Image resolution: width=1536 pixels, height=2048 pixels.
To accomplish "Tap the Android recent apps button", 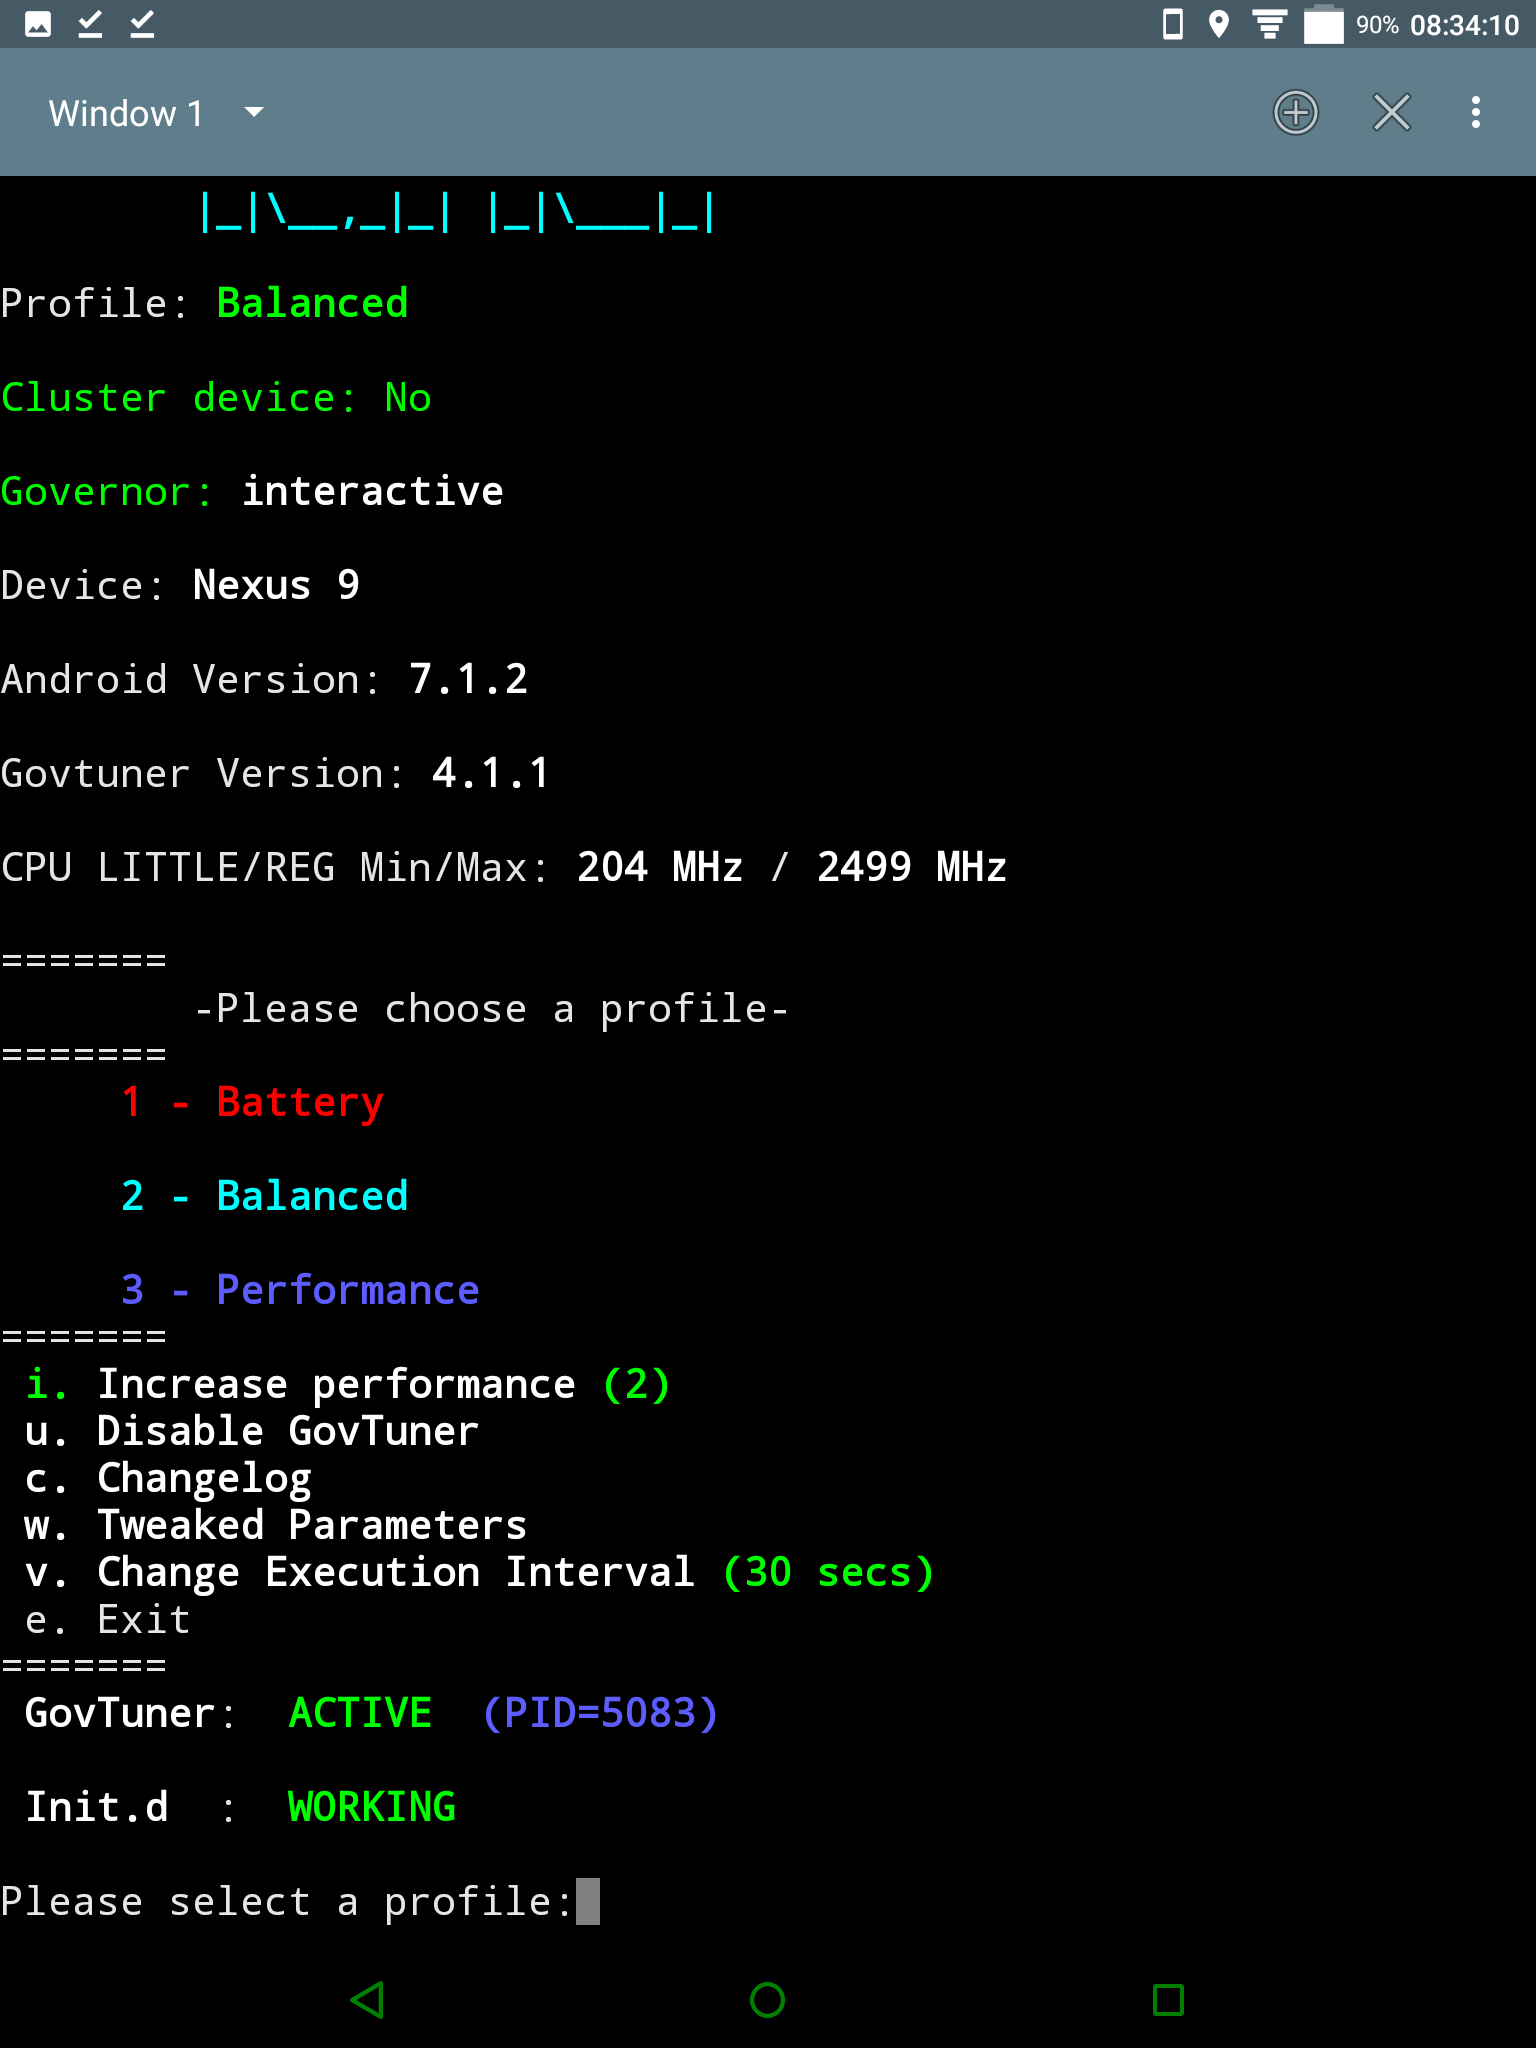I will pos(1167,1999).
